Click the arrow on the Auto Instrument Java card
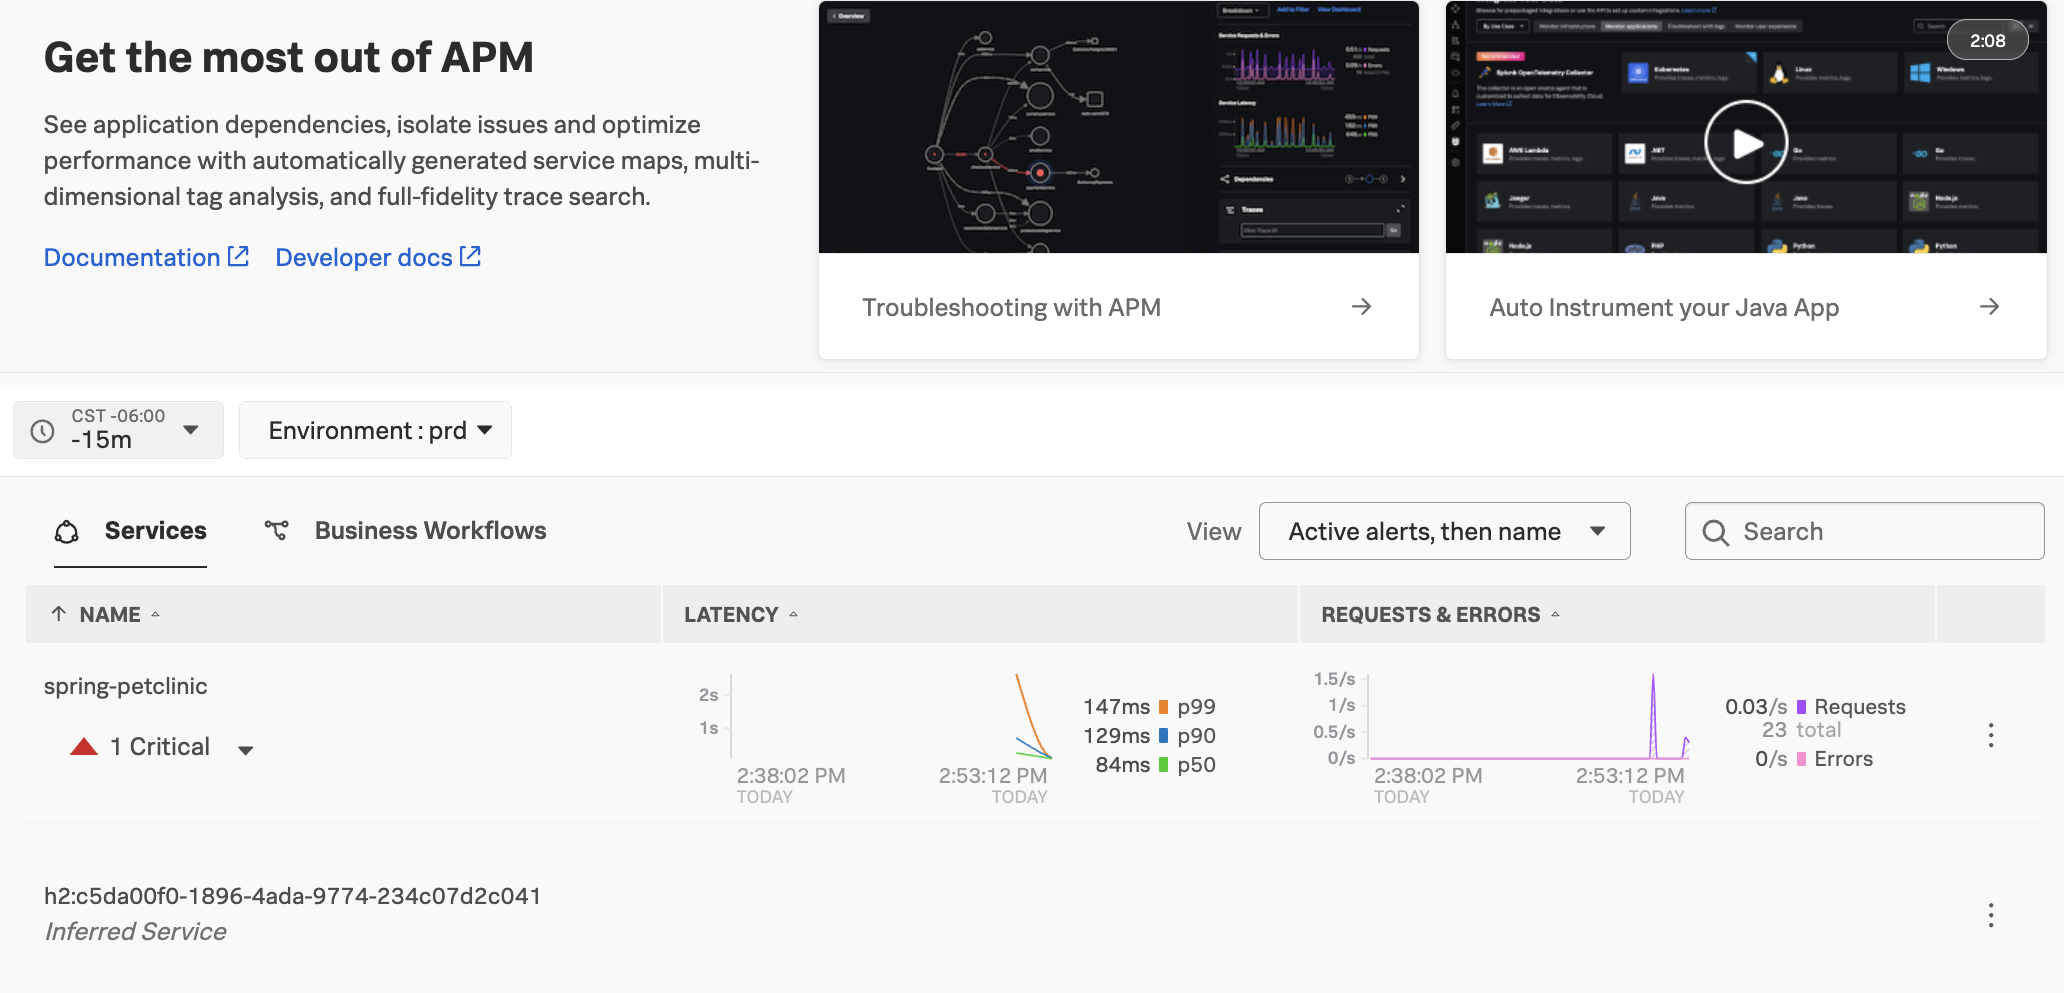Screen dimensions: 2064x993 point(1989,307)
